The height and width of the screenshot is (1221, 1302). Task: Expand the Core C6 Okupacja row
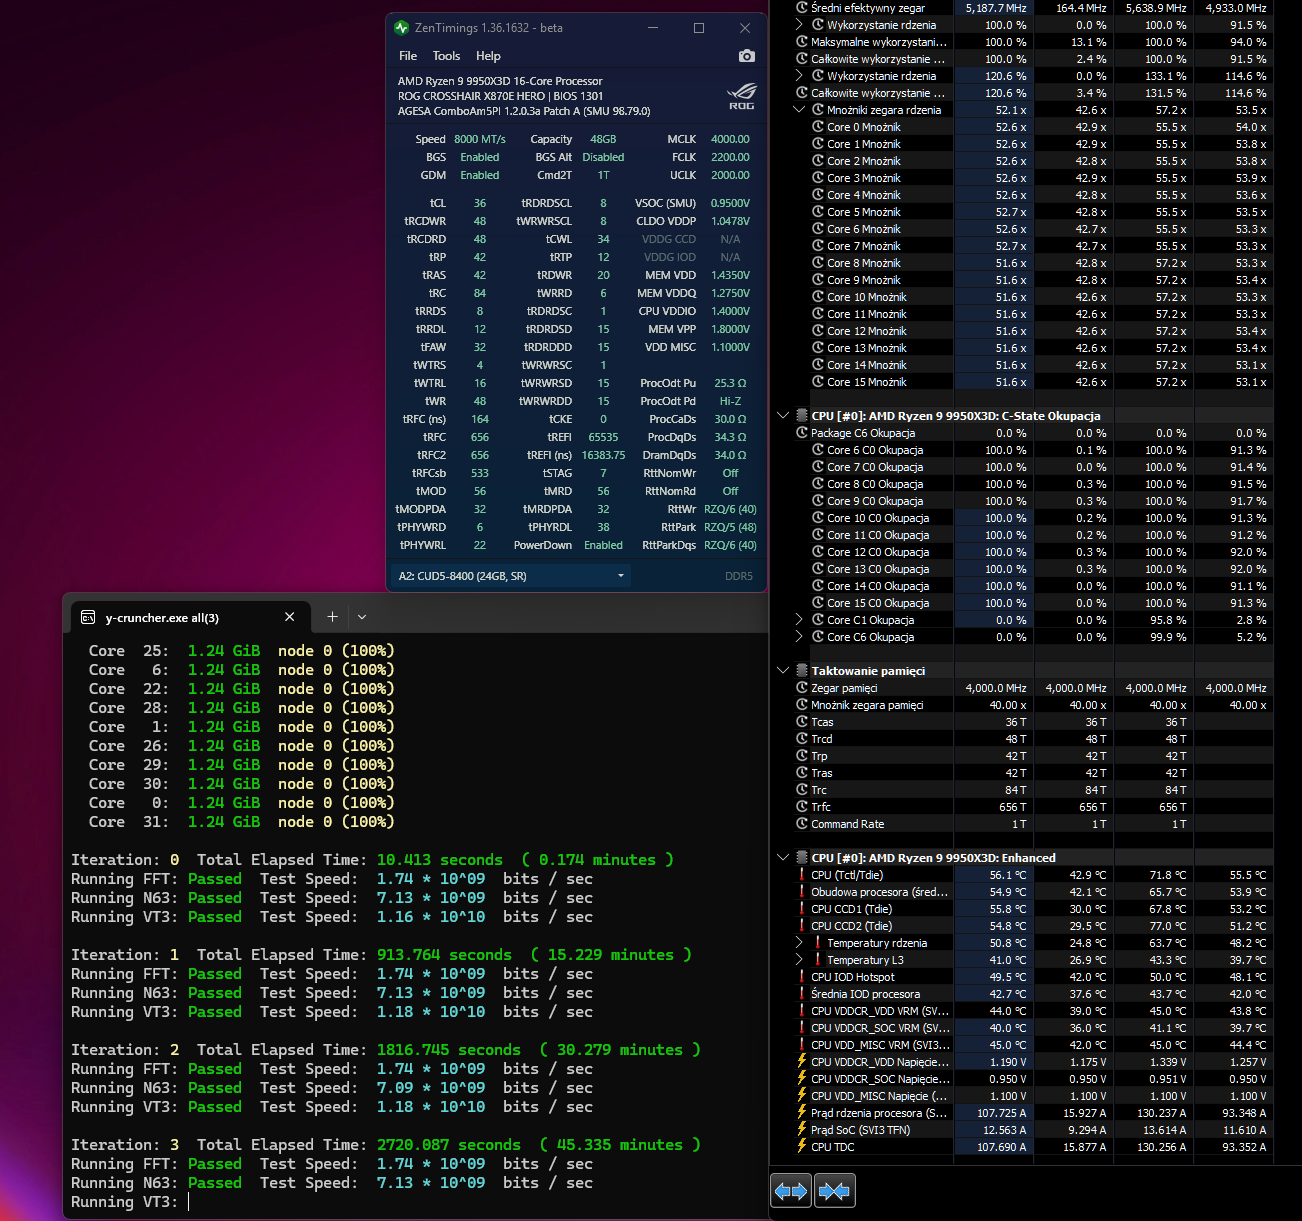click(x=799, y=637)
